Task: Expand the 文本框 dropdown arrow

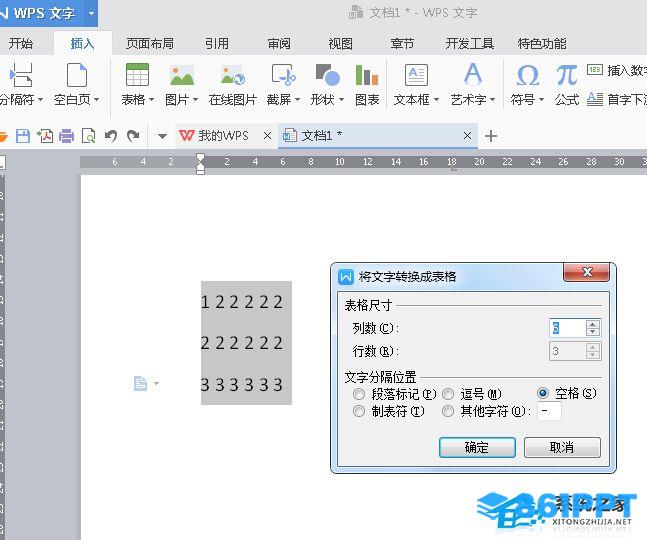Action: [x=436, y=99]
